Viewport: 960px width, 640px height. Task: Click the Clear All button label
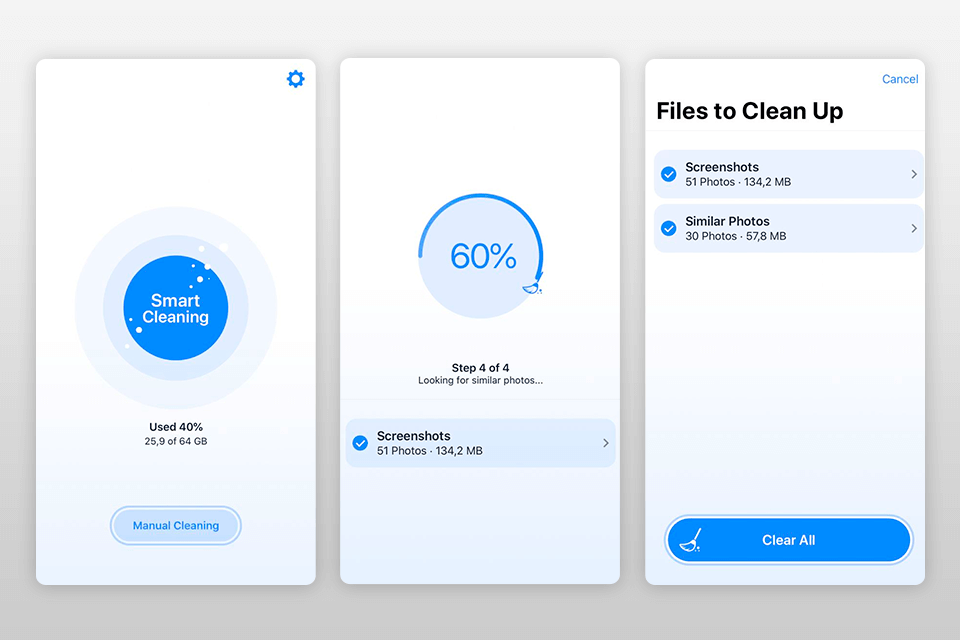click(788, 540)
